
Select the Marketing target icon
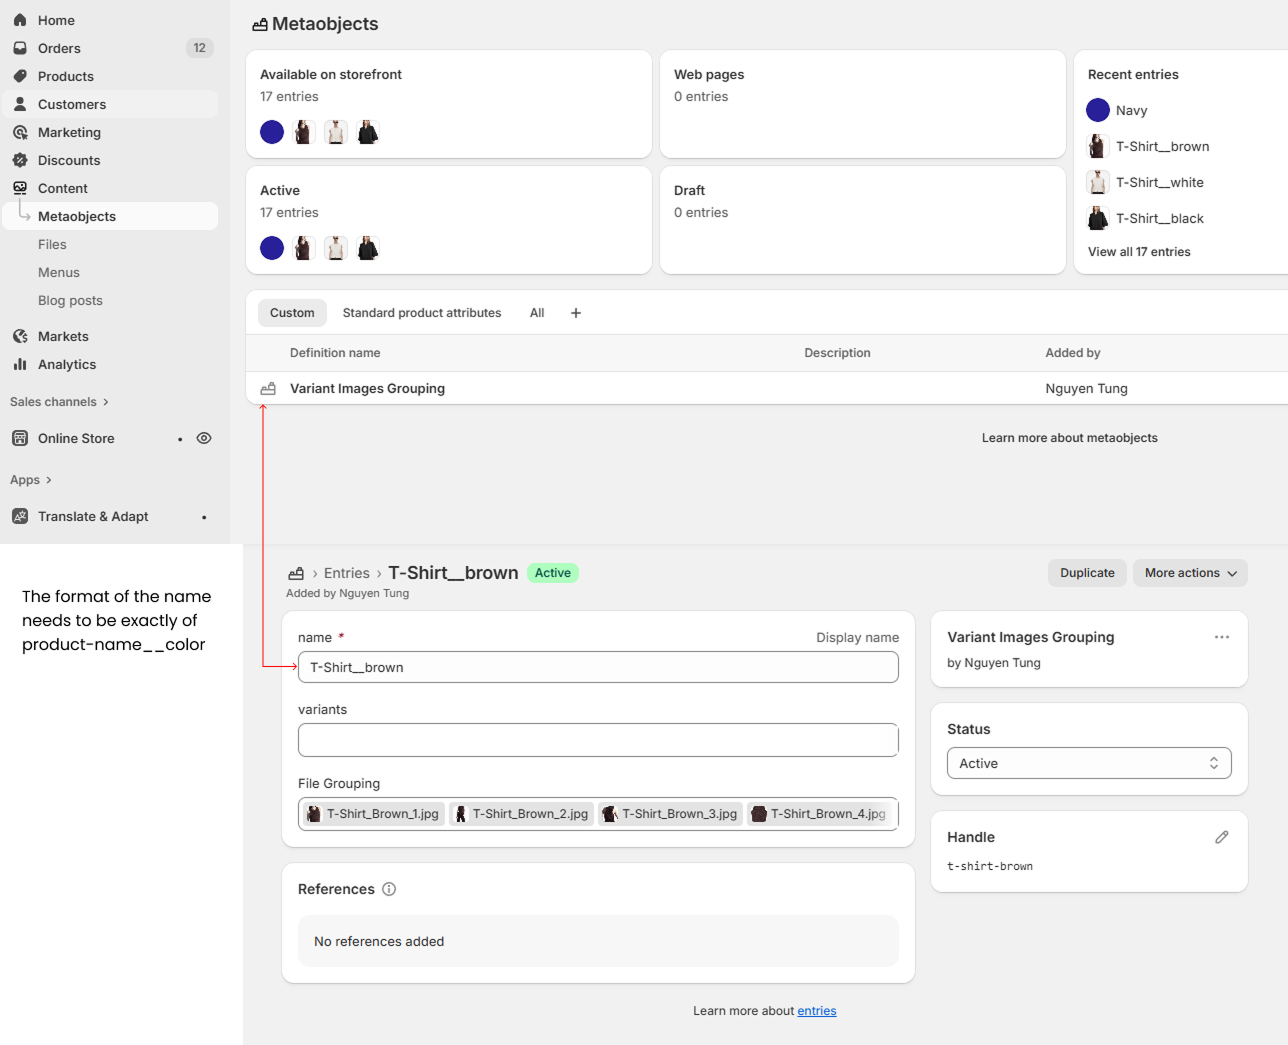[x=20, y=132]
